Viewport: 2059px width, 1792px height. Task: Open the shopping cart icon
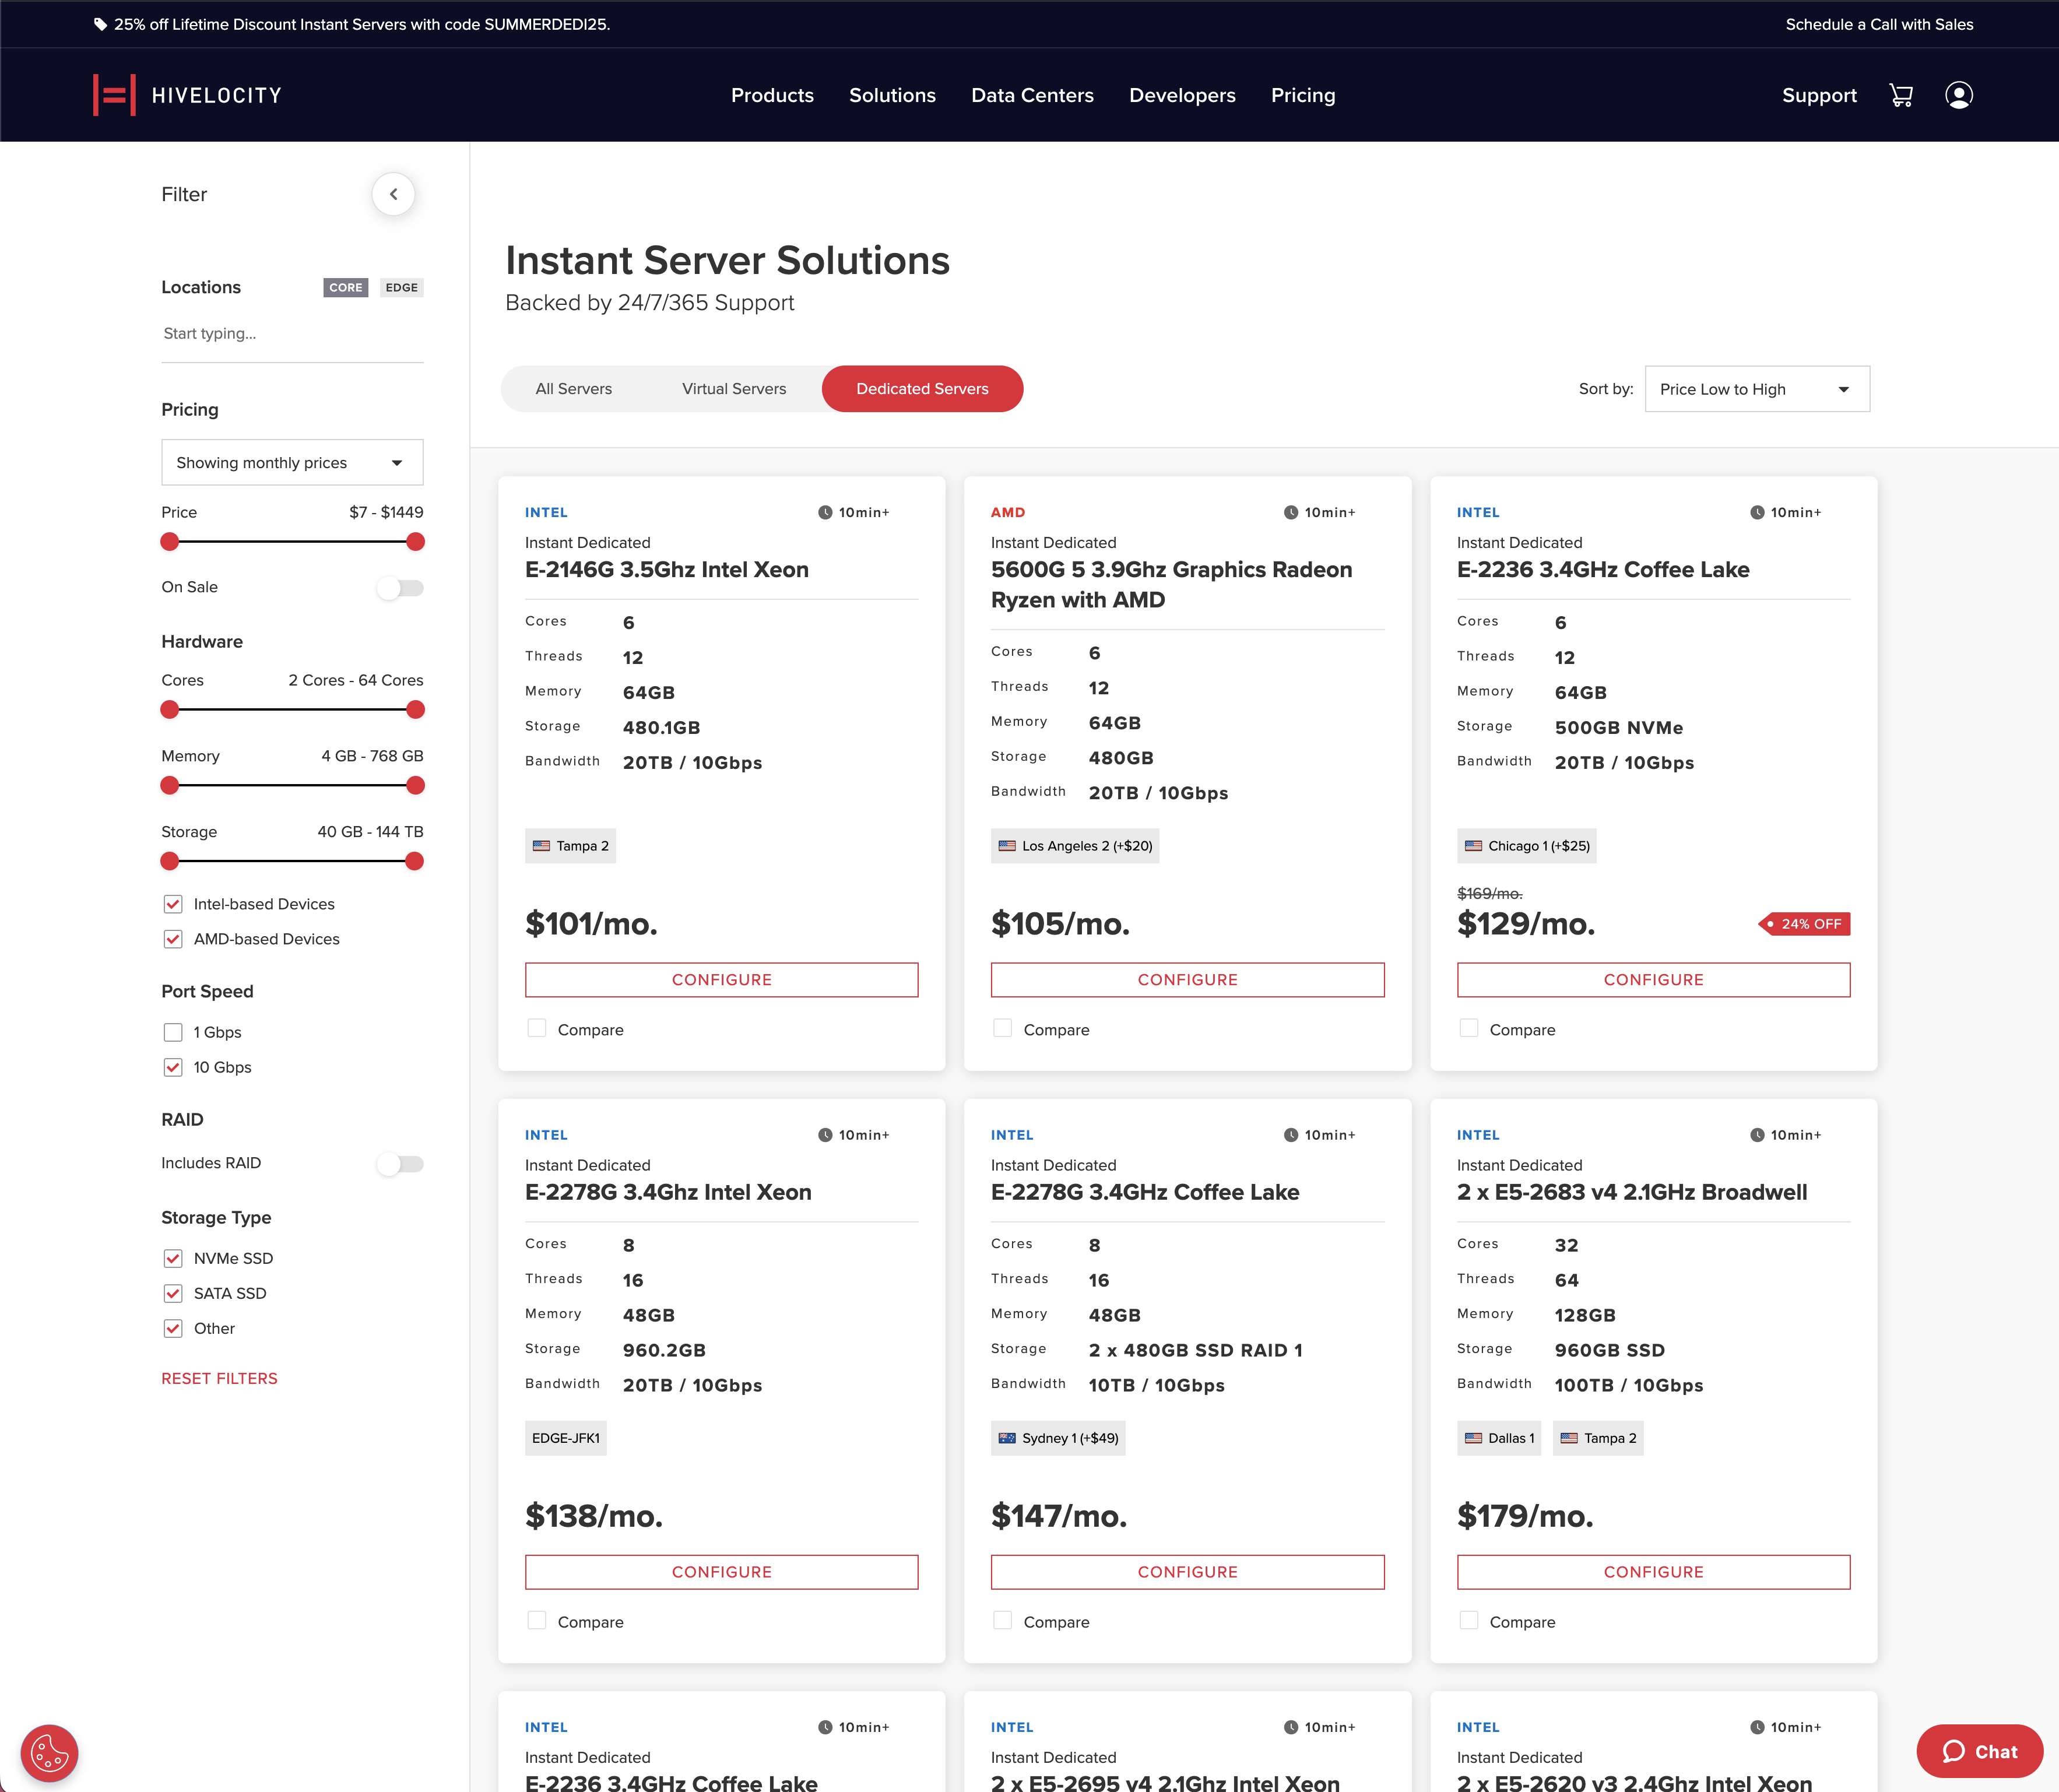click(1900, 95)
